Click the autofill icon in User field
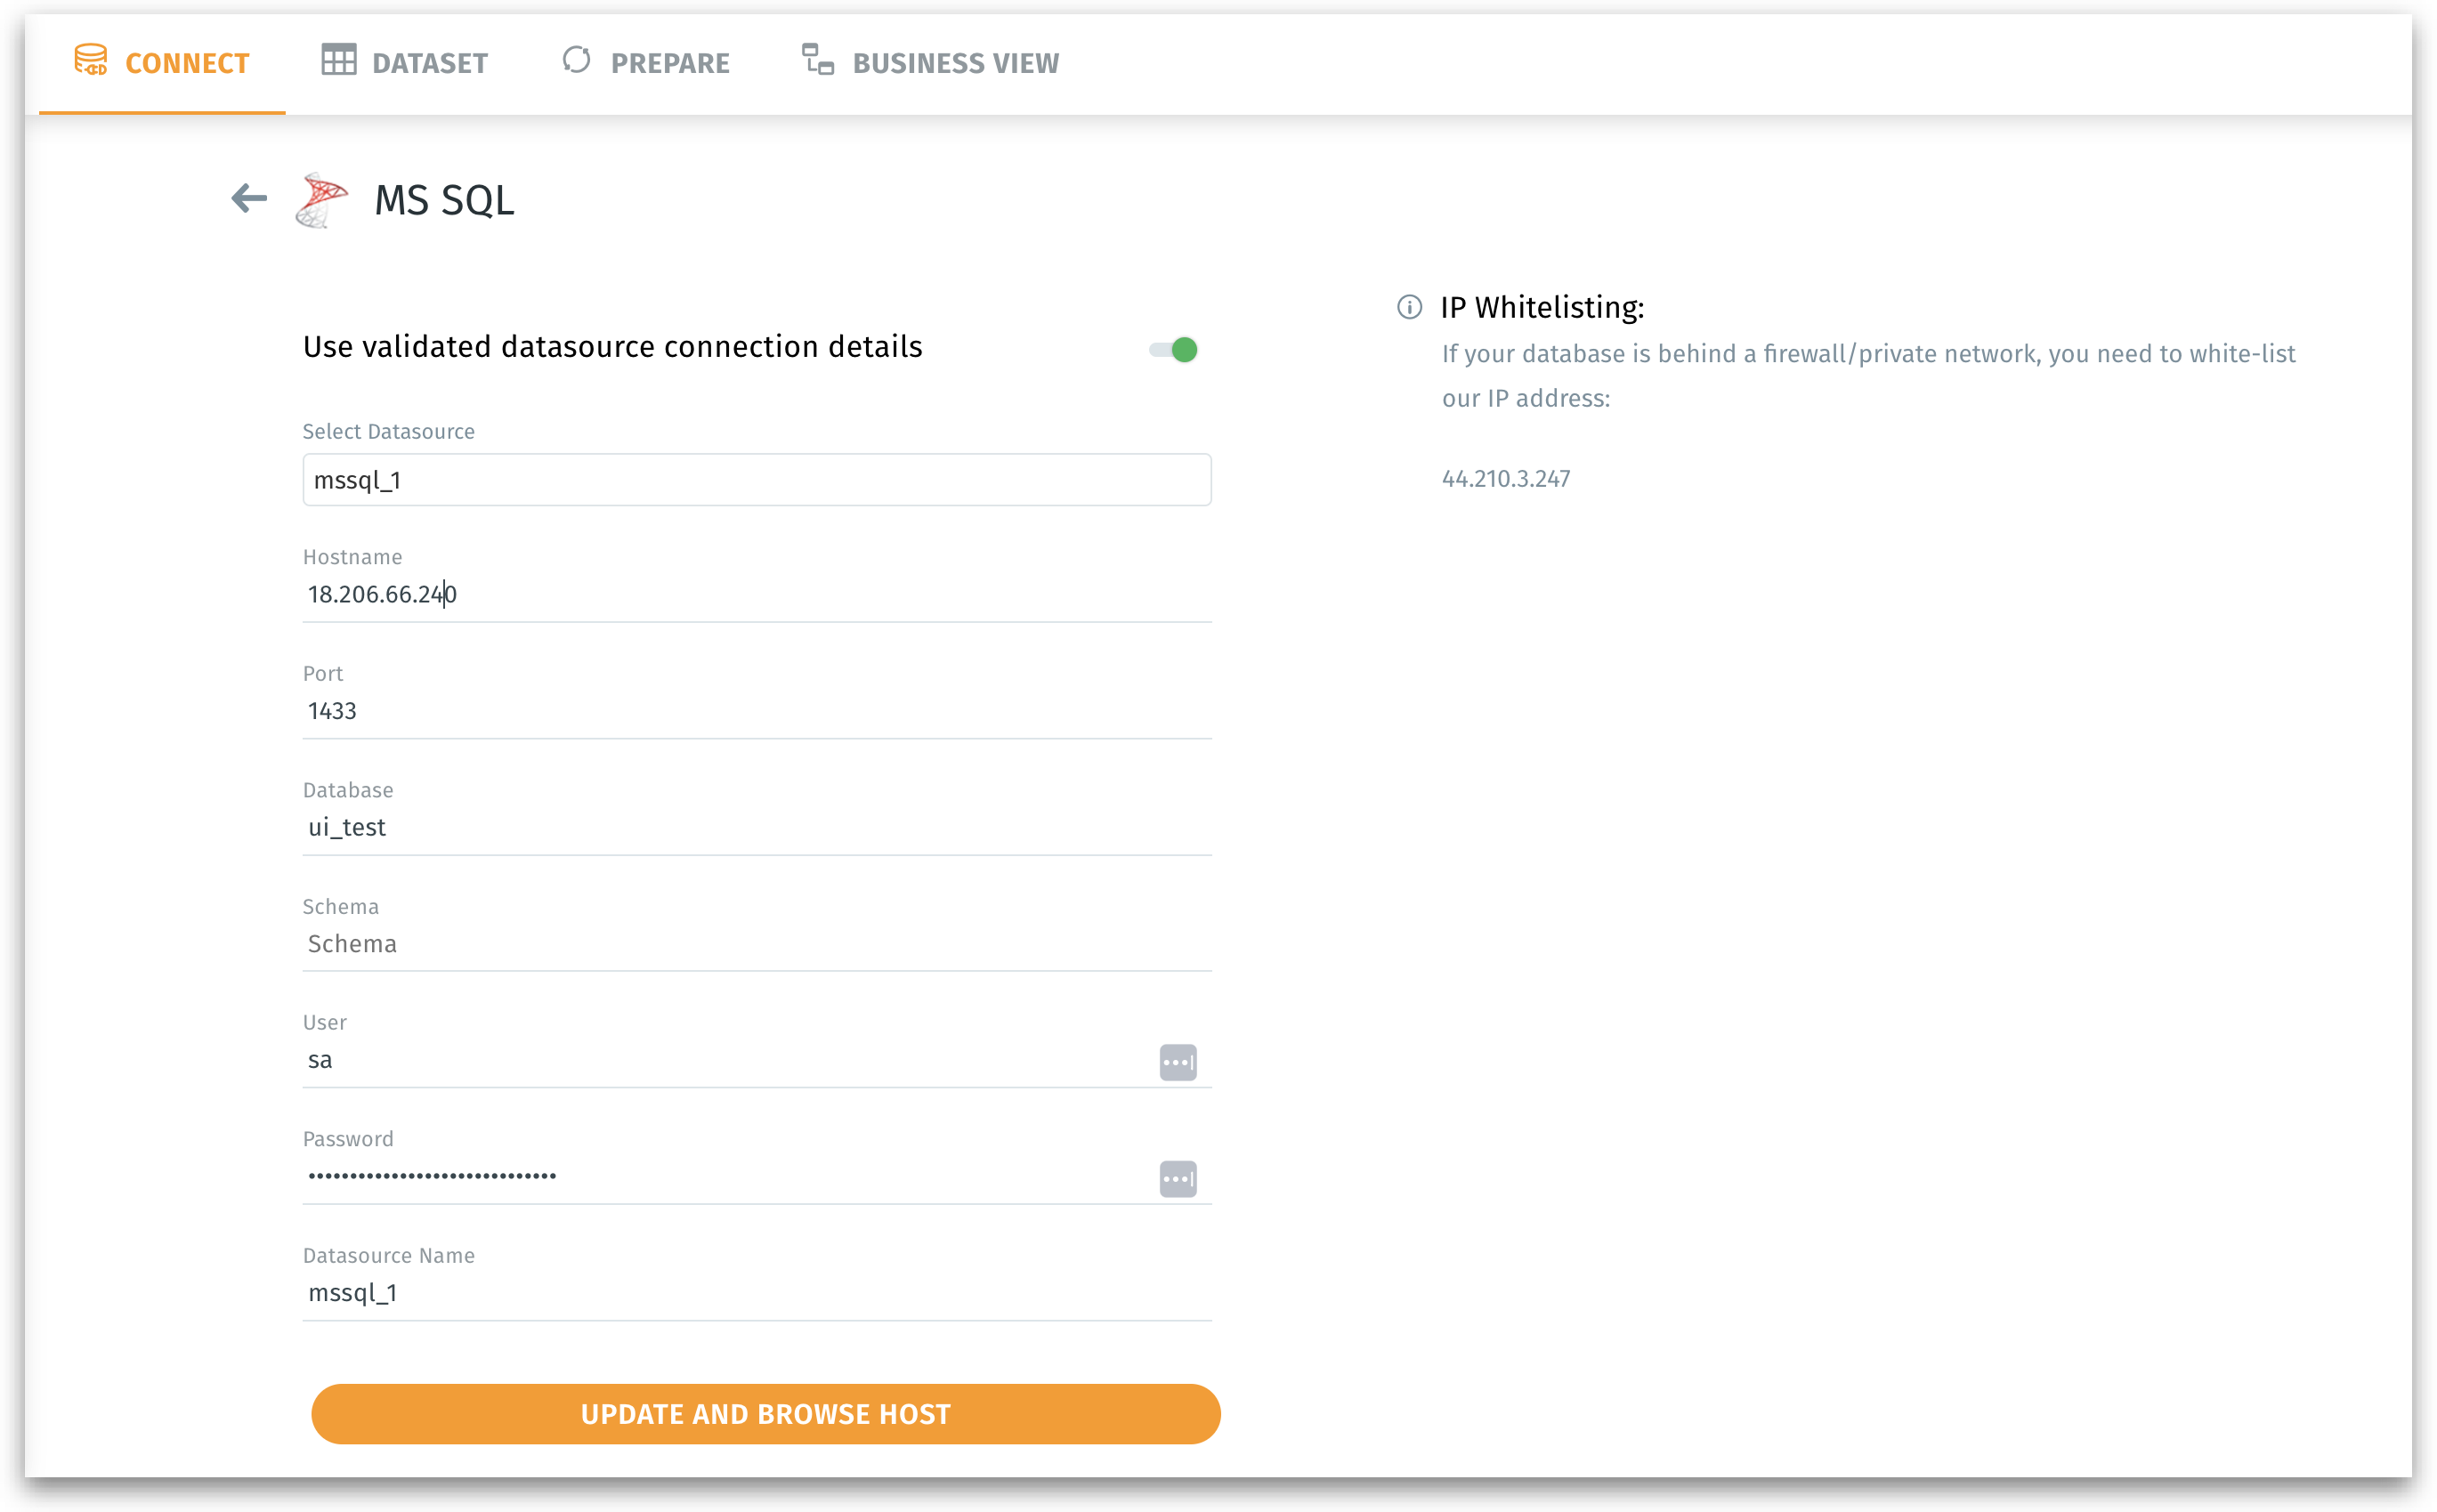This screenshot has height=1512, width=2437. pyautogui.click(x=1177, y=1062)
